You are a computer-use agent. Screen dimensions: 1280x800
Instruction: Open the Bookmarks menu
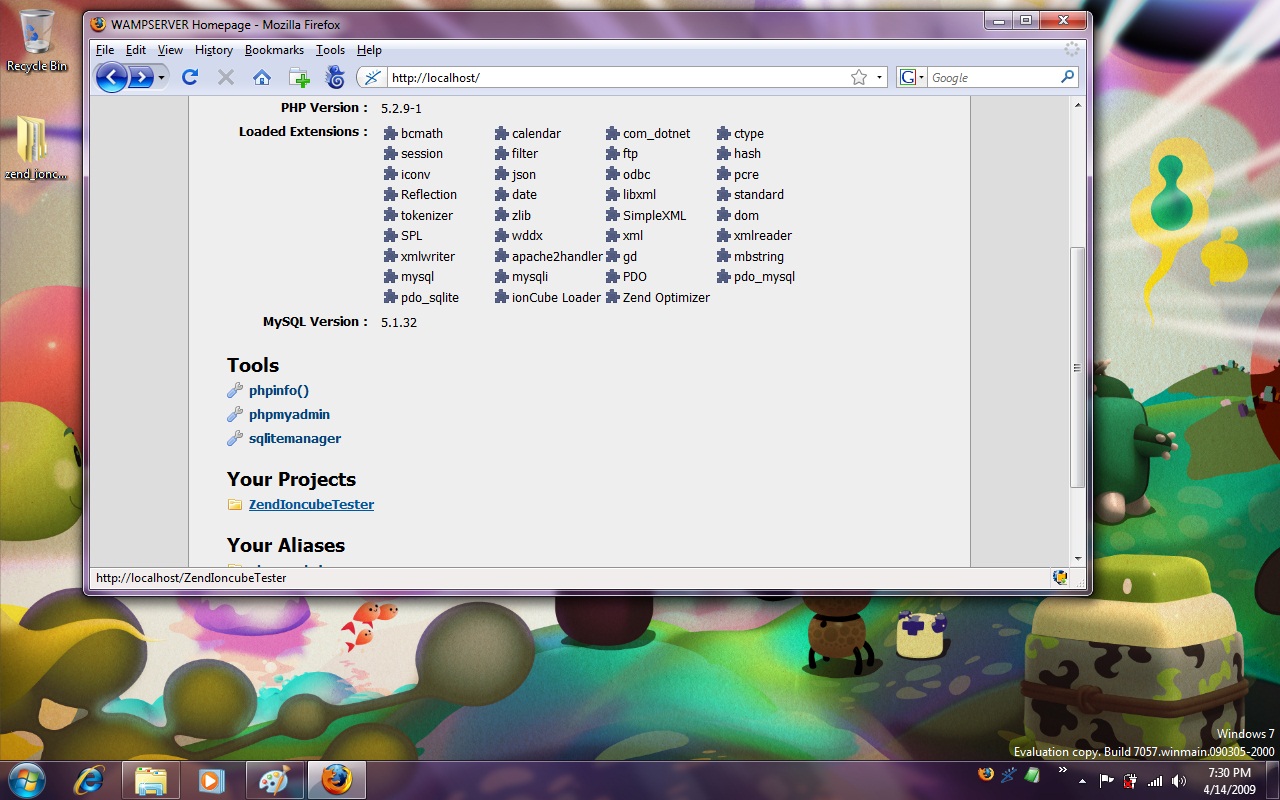[x=274, y=50]
